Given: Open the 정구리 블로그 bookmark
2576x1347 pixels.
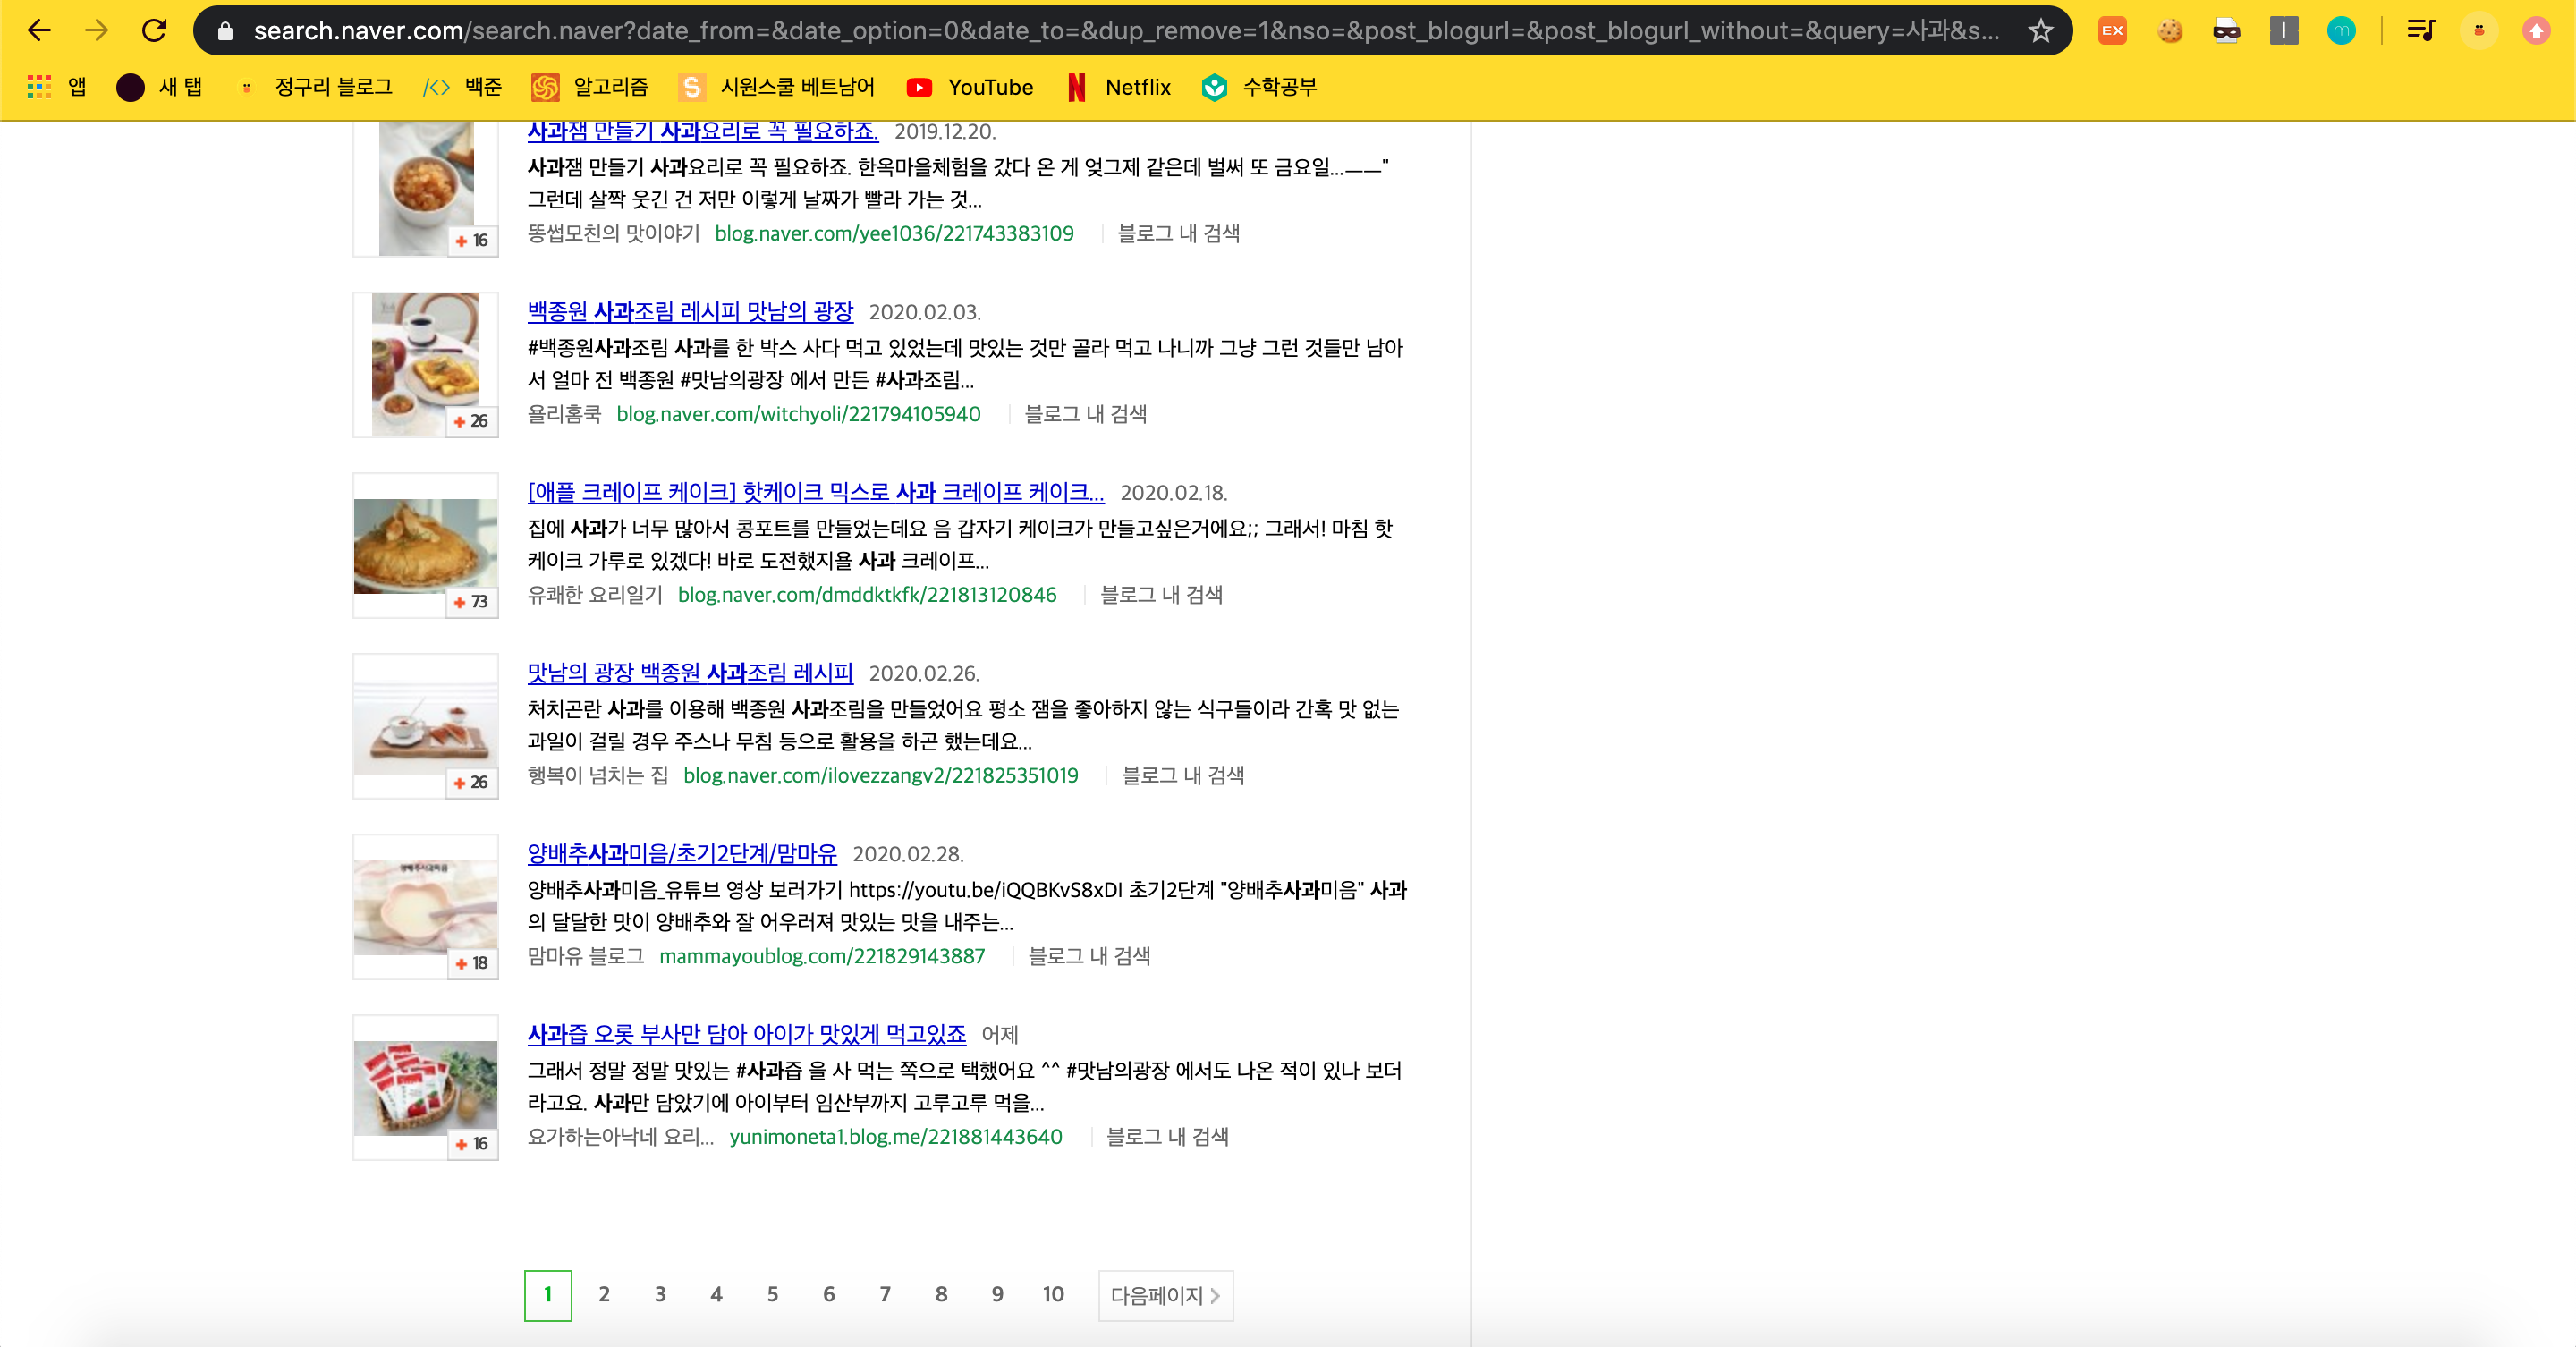Looking at the screenshot, I should (x=315, y=87).
